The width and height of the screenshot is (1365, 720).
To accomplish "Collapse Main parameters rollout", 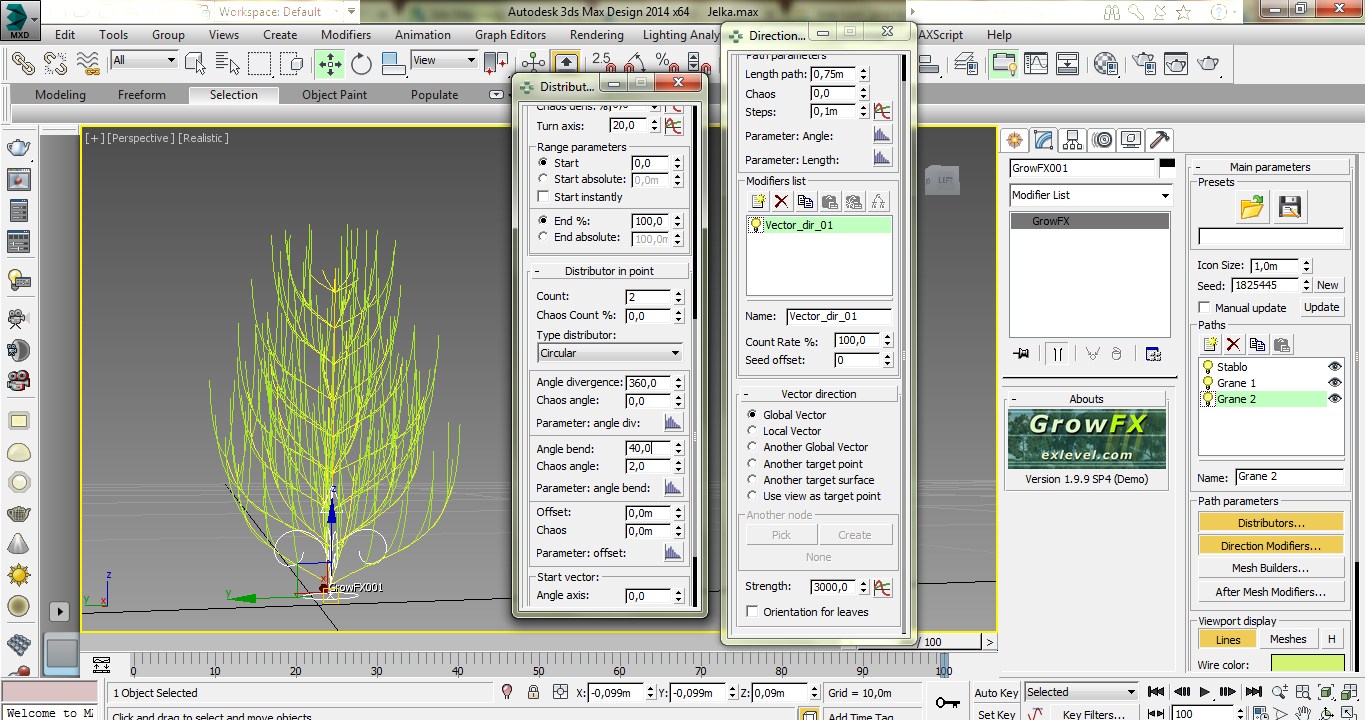I will [1269, 167].
